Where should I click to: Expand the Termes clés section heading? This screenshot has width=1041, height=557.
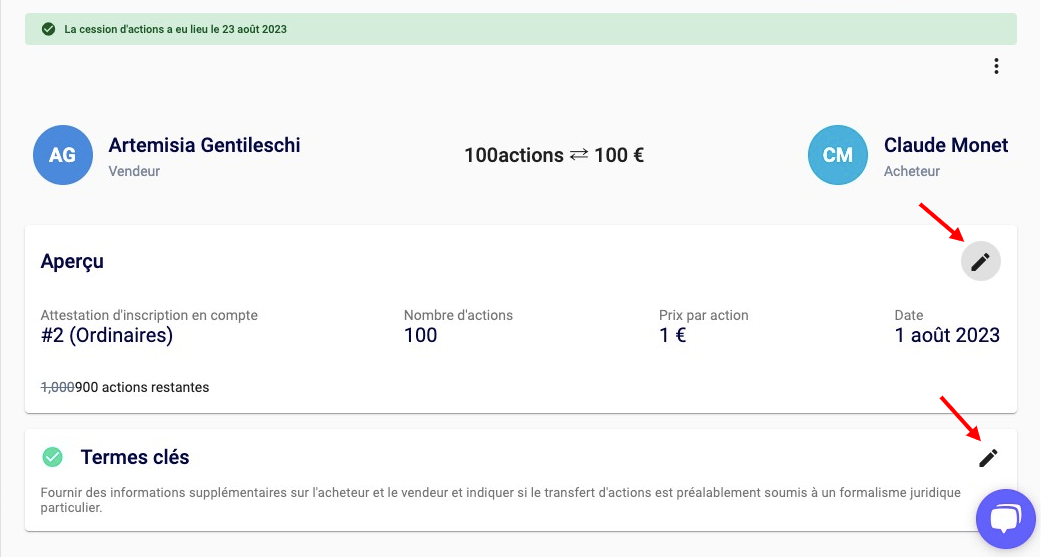[135, 457]
